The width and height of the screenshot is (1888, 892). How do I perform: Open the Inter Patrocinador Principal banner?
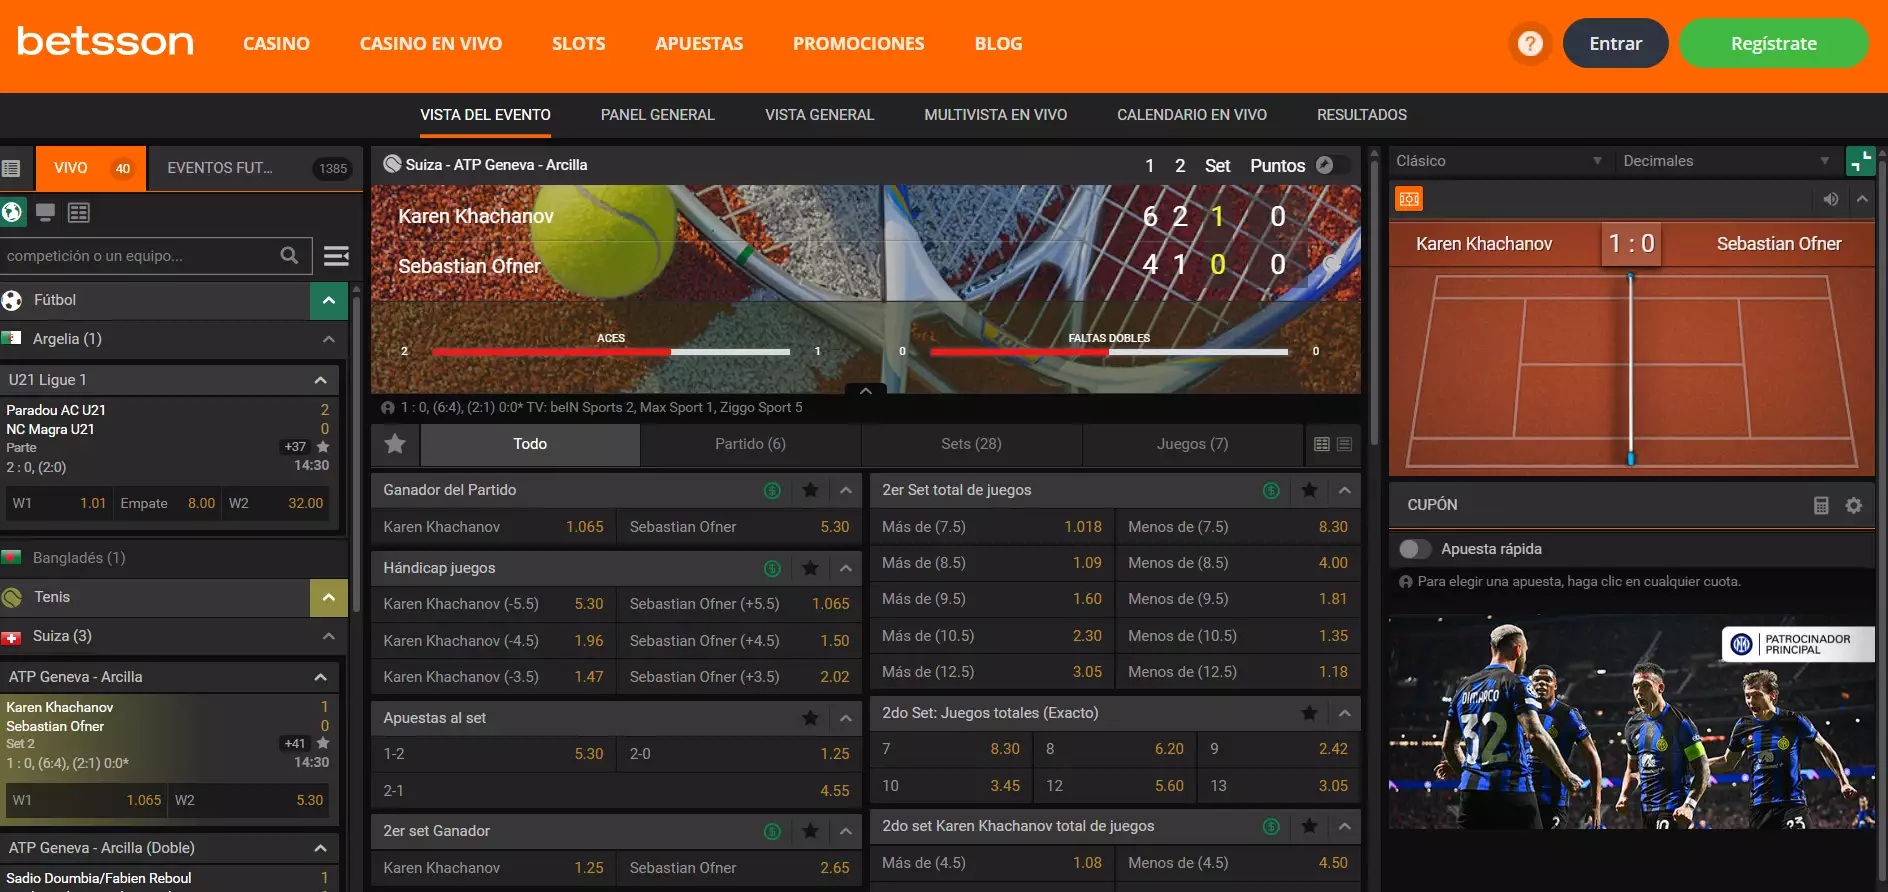[x=1632, y=723]
